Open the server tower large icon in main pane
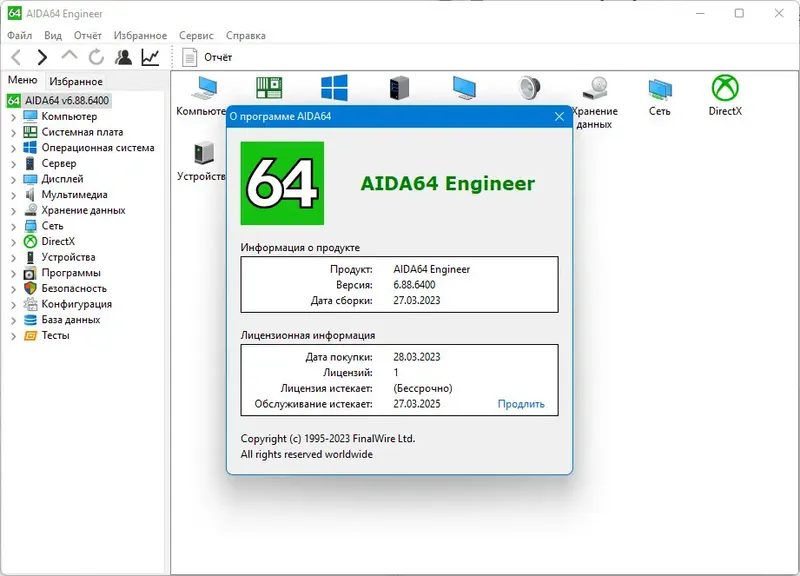The height and width of the screenshot is (576, 800). [399, 88]
